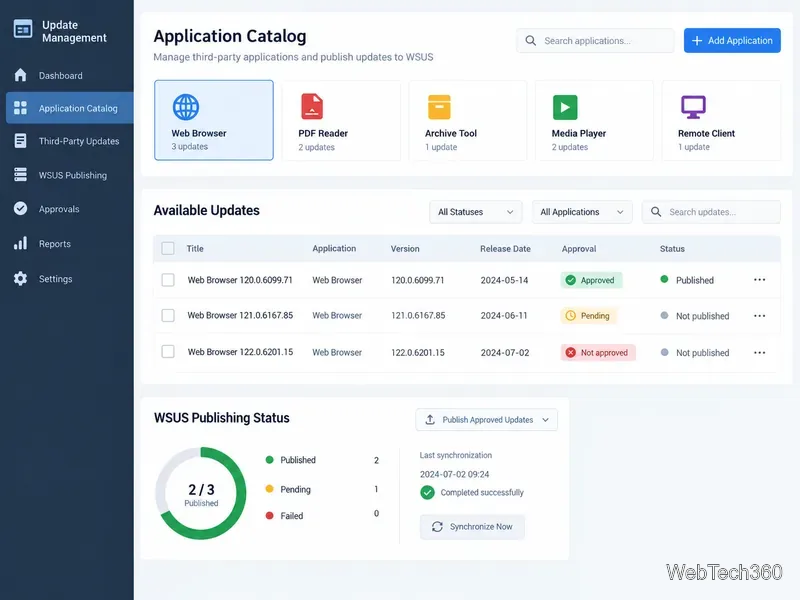This screenshot has width=800, height=600.
Task: Expand the Publish Approved Updates dropdown arrow
Action: pos(545,420)
